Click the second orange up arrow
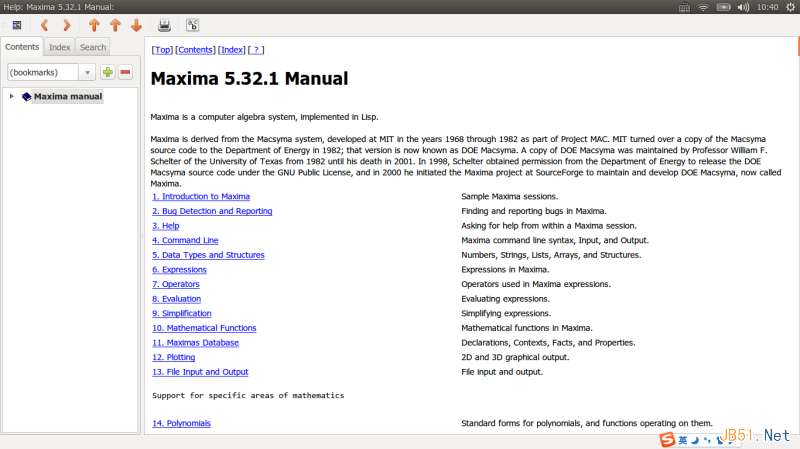Screen dimensions: 800x449 tap(115, 25)
